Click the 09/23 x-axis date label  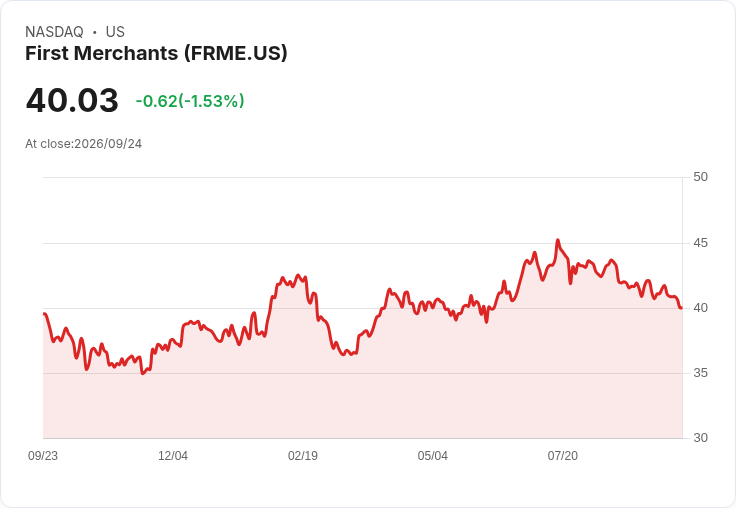click(x=43, y=456)
